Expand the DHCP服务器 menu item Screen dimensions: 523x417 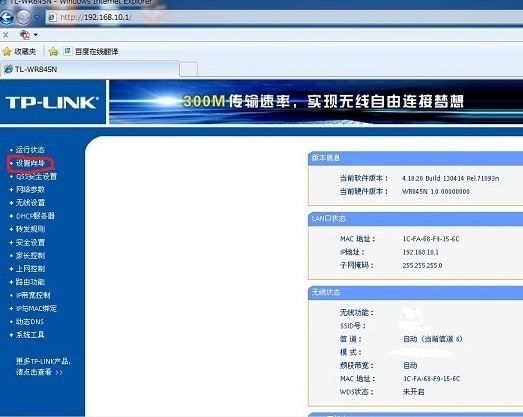coord(35,216)
